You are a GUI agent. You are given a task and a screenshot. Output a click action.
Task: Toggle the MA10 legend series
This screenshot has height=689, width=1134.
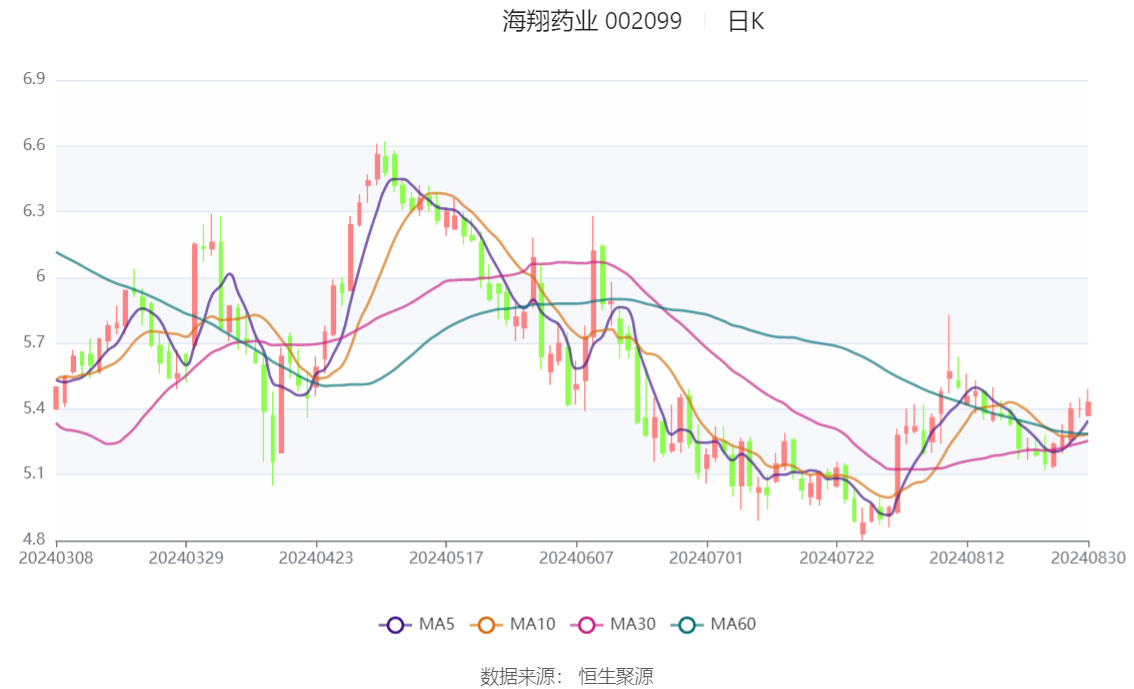click(x=513, y=625)
